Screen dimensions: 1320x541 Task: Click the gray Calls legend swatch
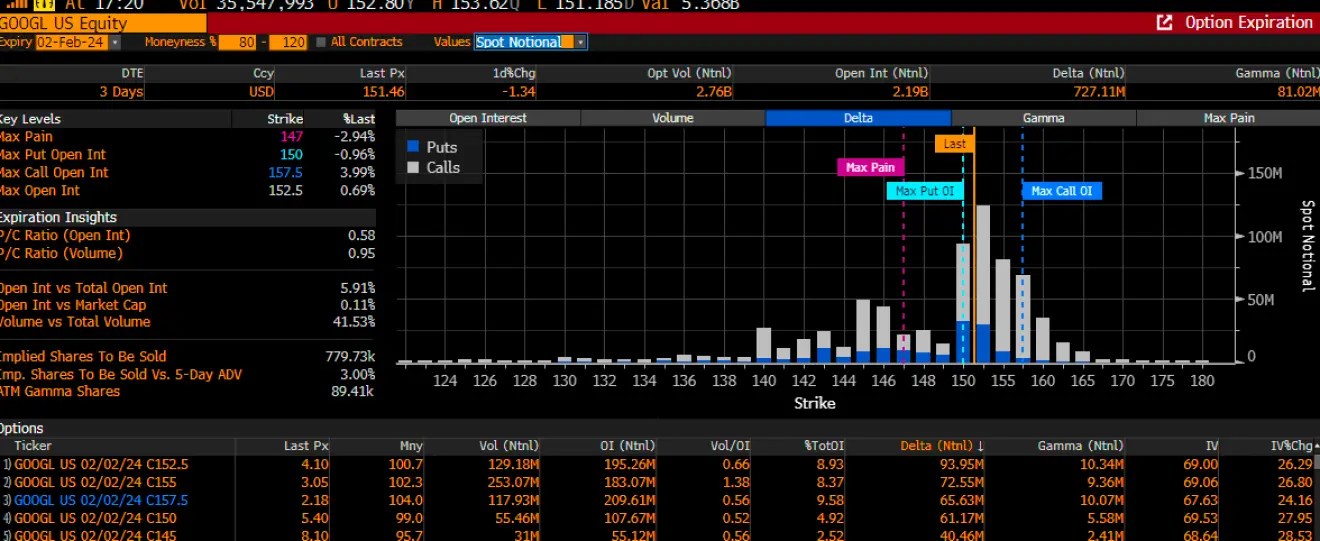(x=413, y=167)
